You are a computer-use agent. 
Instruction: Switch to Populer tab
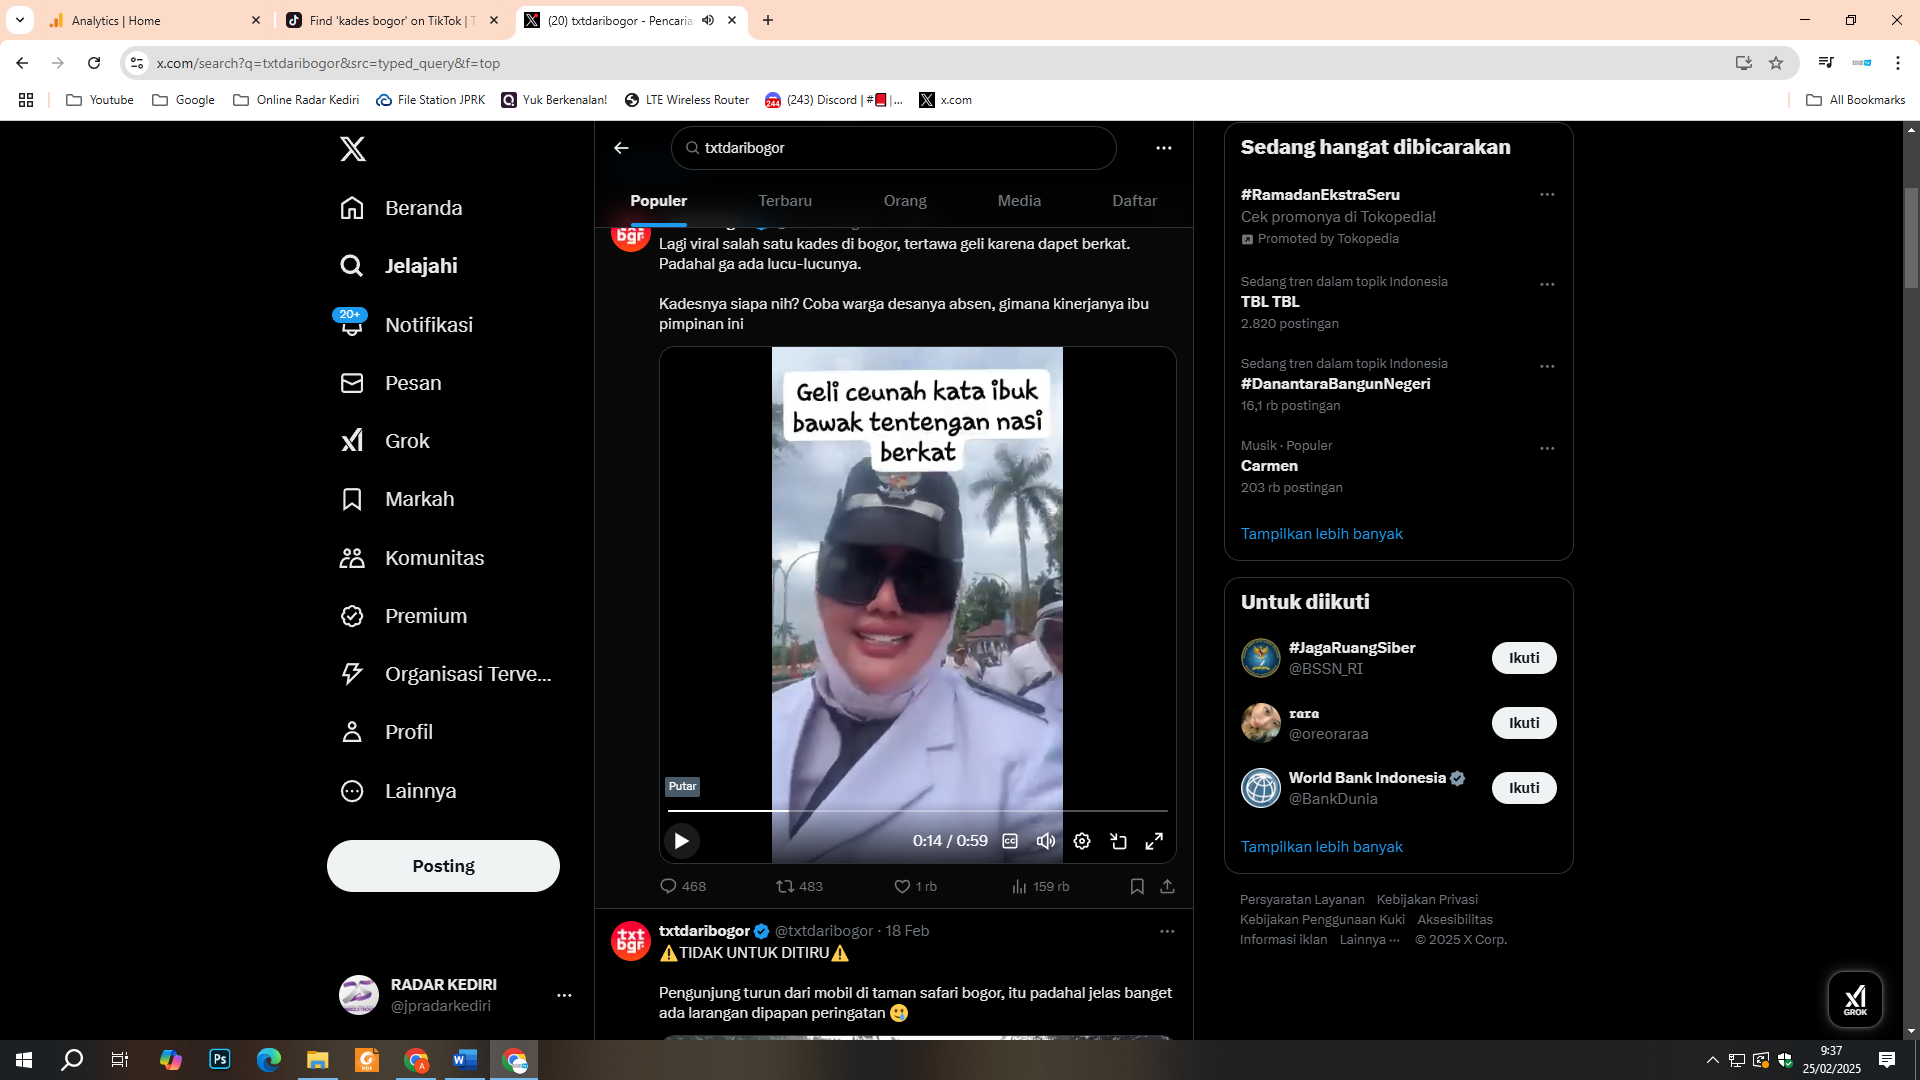tap(658, 201)
